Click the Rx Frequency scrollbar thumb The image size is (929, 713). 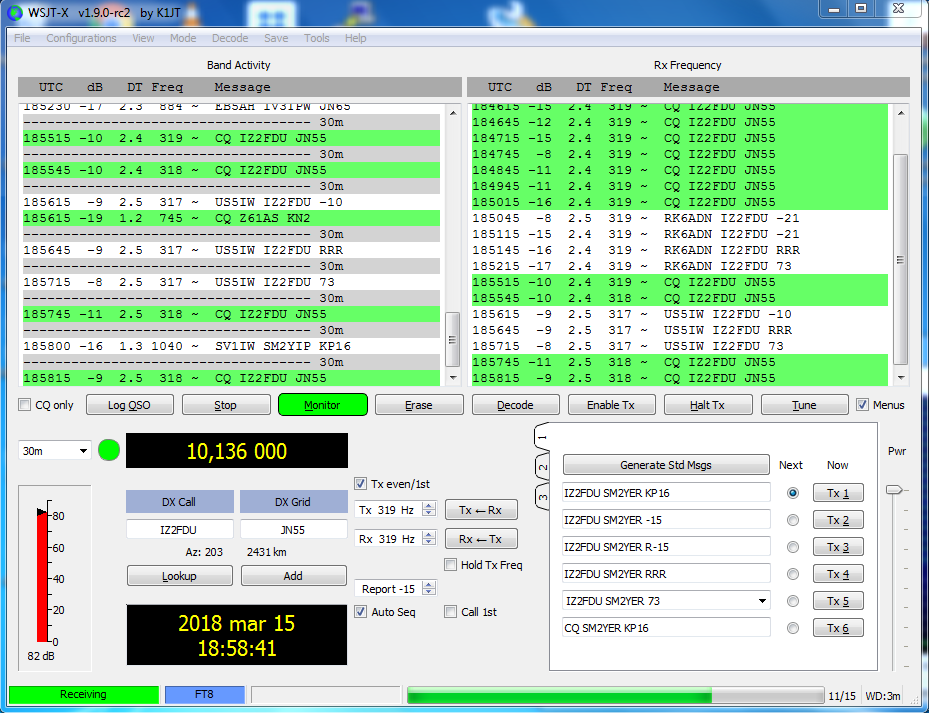[901, 259]
